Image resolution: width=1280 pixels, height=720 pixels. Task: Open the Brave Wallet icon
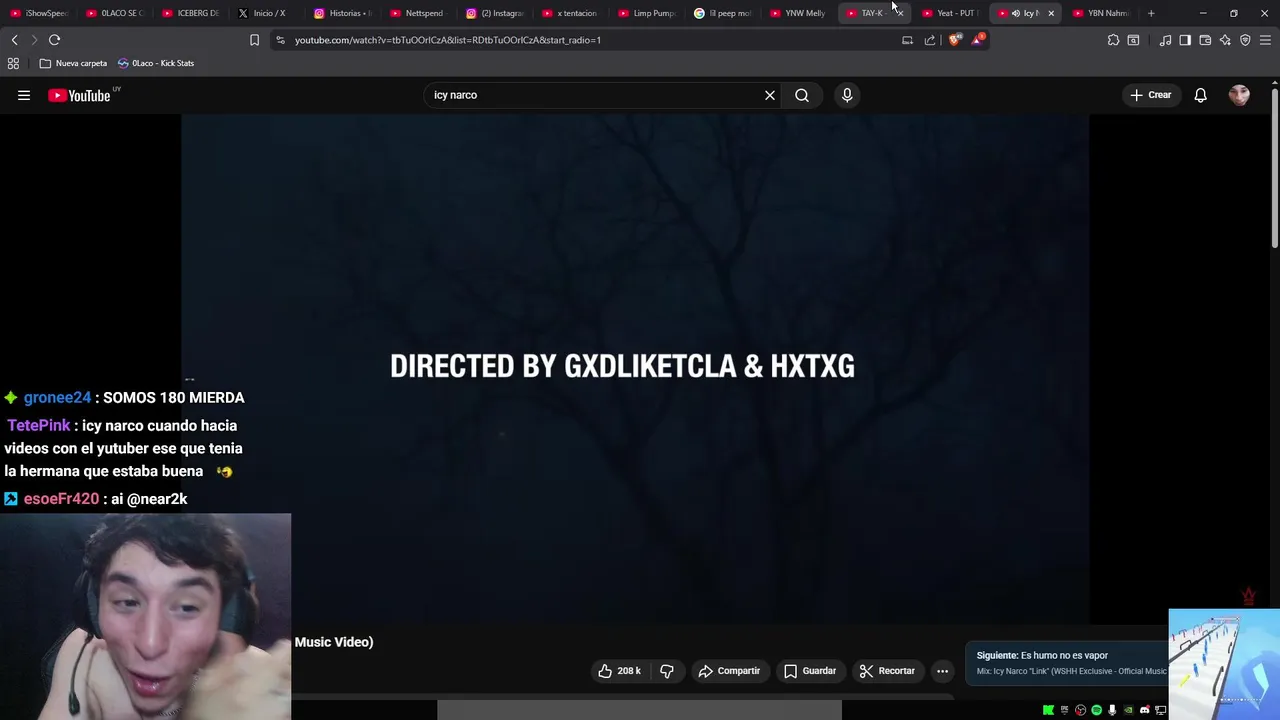click(1205, 40)
